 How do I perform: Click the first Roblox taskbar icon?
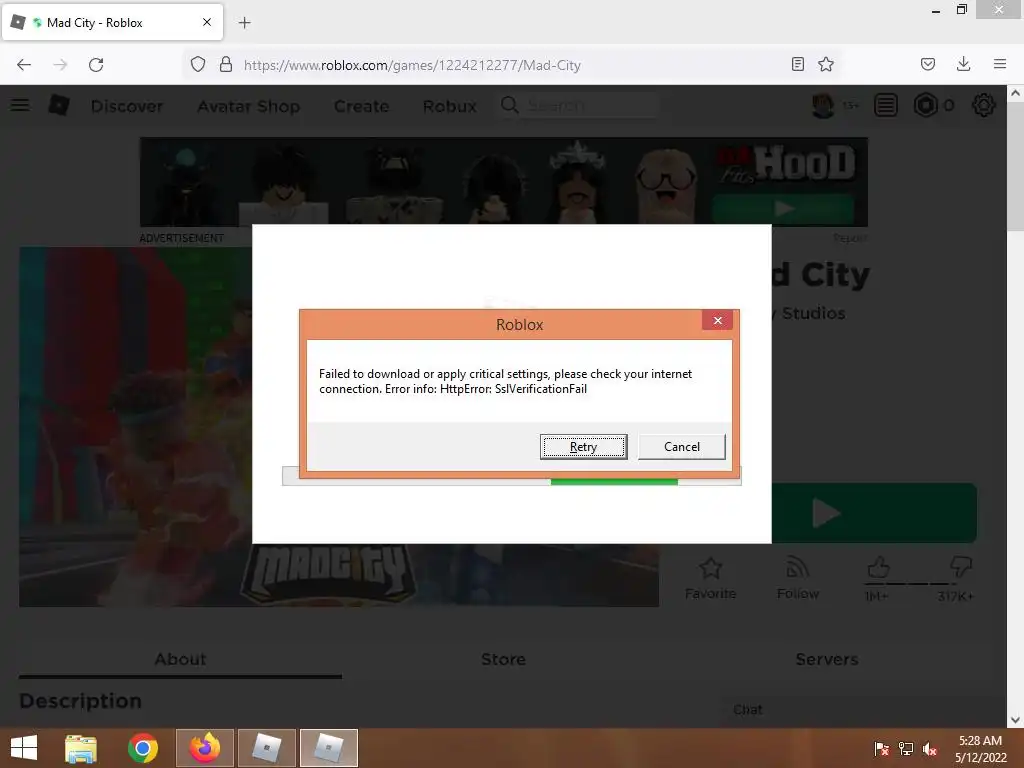pyautogui.click(x=266, y=748)
